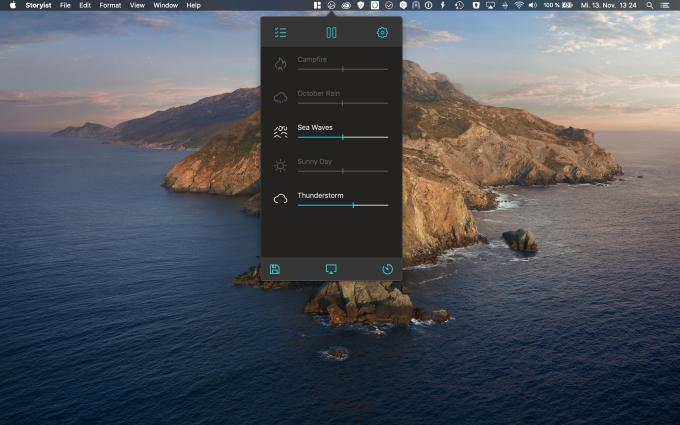This screenshot has width=680, height=425.
Task: Open the presets list icon
Action: 281,33
